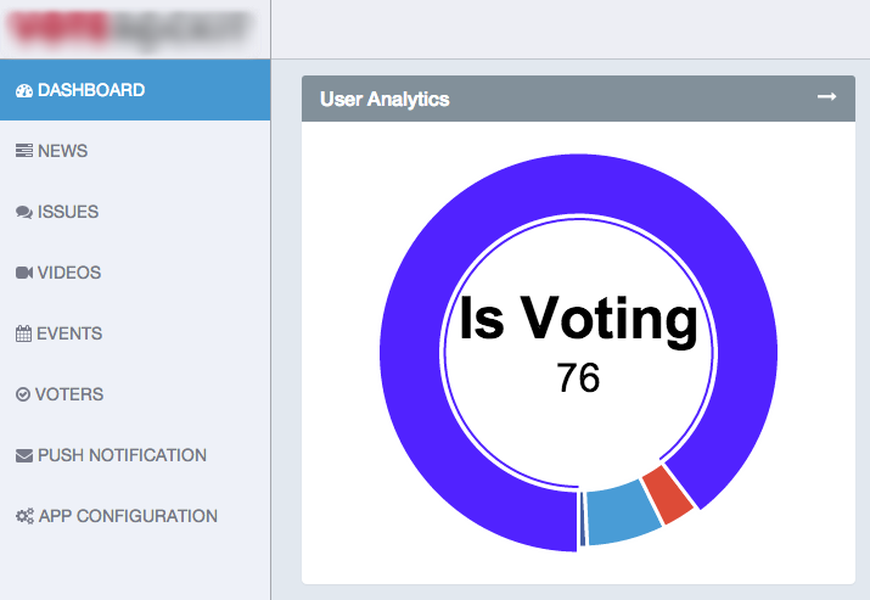The height and width of the screenshot is (600, 870).
Task: Open the NEWS section
Action: (x=135, y=151)
